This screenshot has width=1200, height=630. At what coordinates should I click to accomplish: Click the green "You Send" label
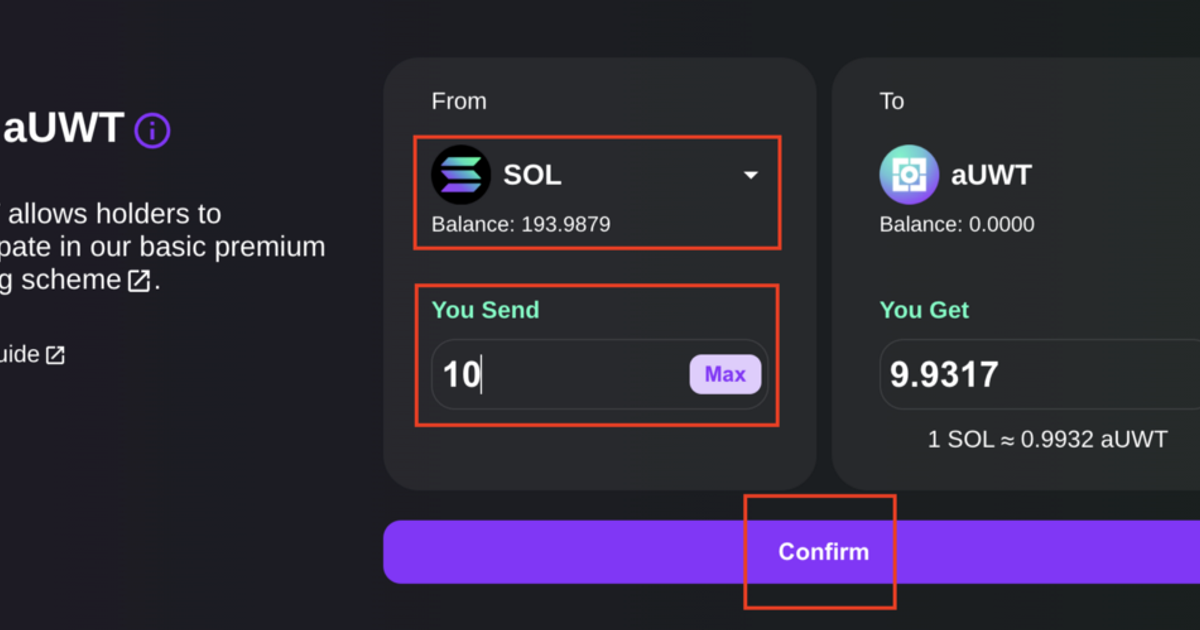pos(485,310)
